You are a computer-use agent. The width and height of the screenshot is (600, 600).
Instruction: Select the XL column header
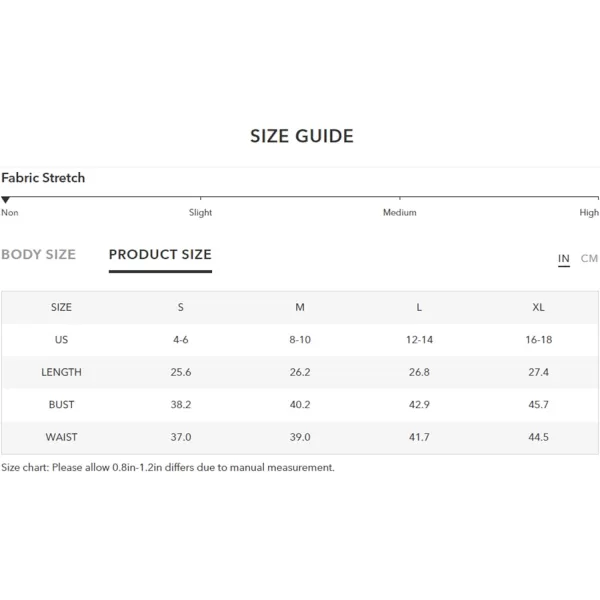point(538,307)
